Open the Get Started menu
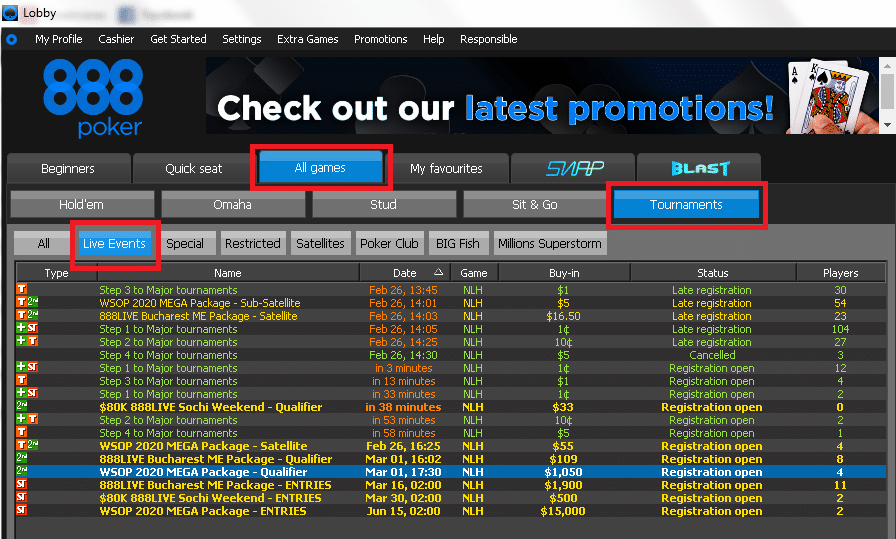The width and height of the screenshot is (896, 539). click(178, 39)
